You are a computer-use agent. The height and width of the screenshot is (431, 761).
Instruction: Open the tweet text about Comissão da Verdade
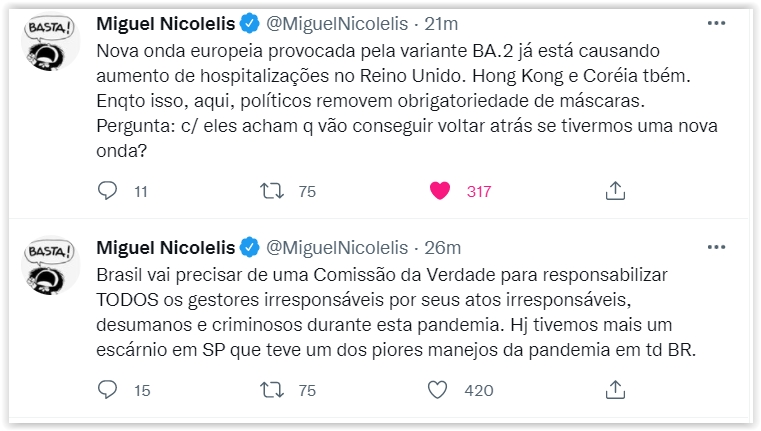400,313
